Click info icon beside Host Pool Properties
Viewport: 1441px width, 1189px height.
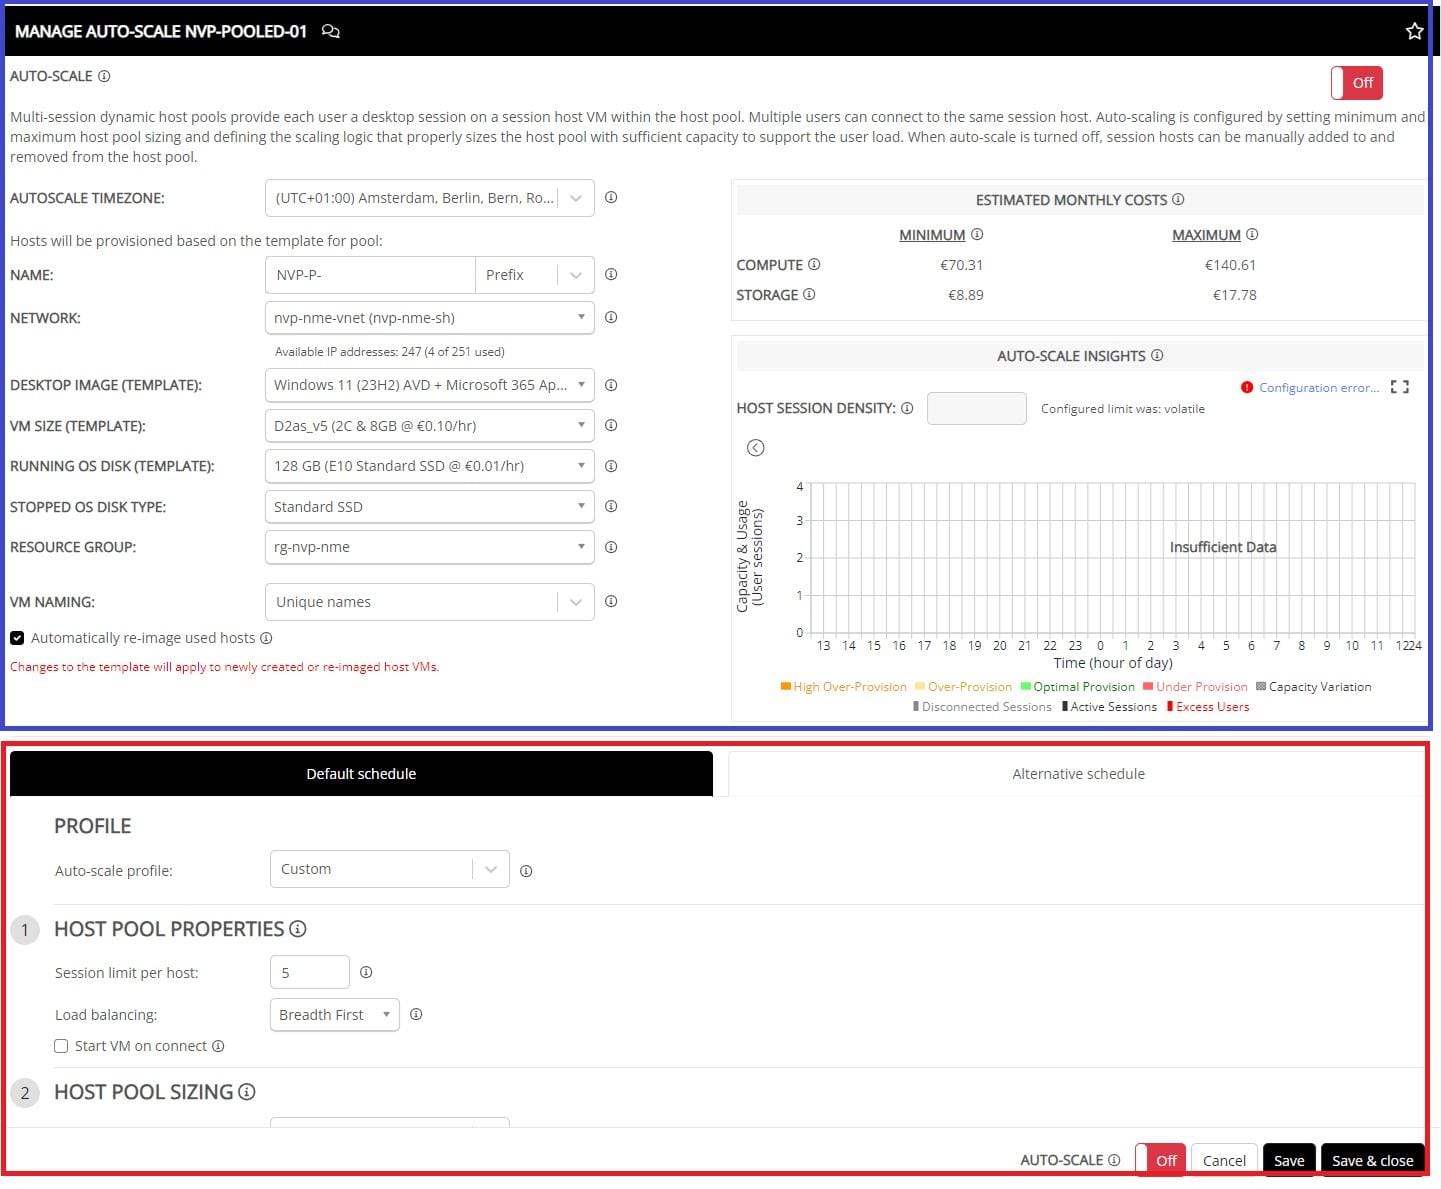tap(298, 929)
